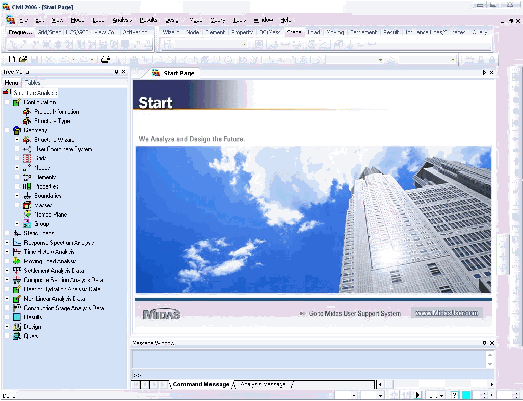Click the Named Plane tree icon
The image size is (523, 401).
pyautogui.click(x=27, y=215)
